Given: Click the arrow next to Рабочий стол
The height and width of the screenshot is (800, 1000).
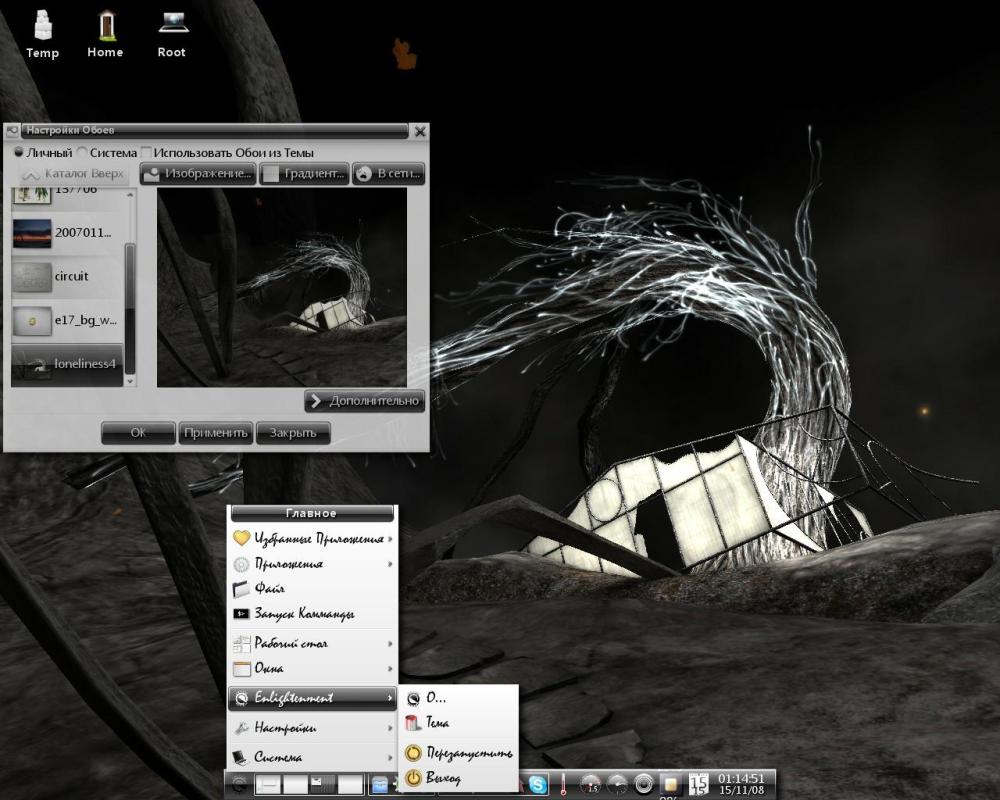Looking at the screenshot, I should point(390,644).
